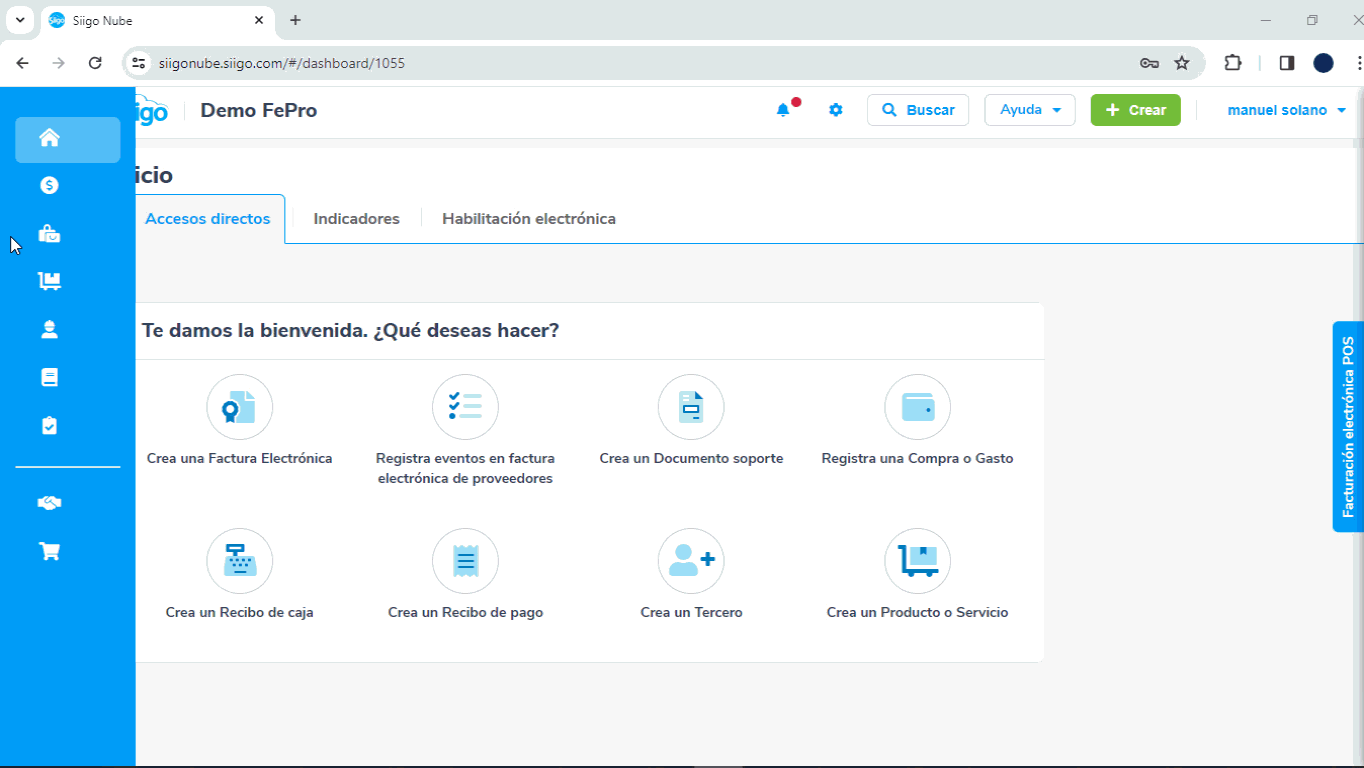1364x768 pixels.
Task: Close the Siigo Nube tab
Action: pos(259,20)
